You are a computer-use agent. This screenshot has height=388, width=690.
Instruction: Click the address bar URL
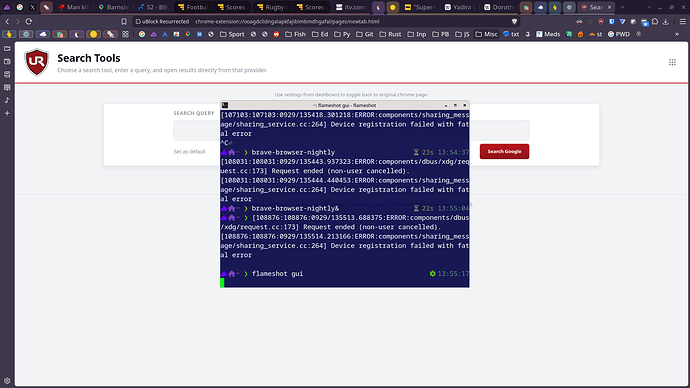pos(287,21)
